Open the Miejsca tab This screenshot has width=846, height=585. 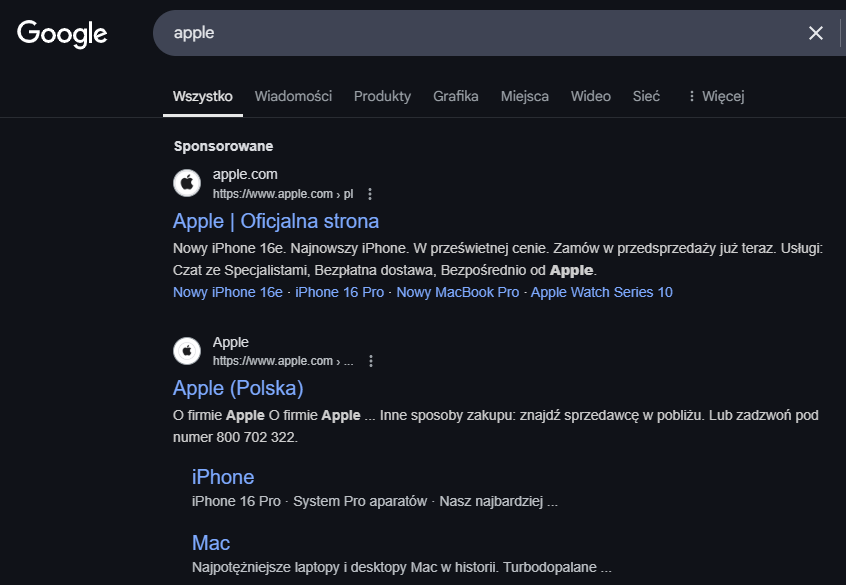coord(524,96)
